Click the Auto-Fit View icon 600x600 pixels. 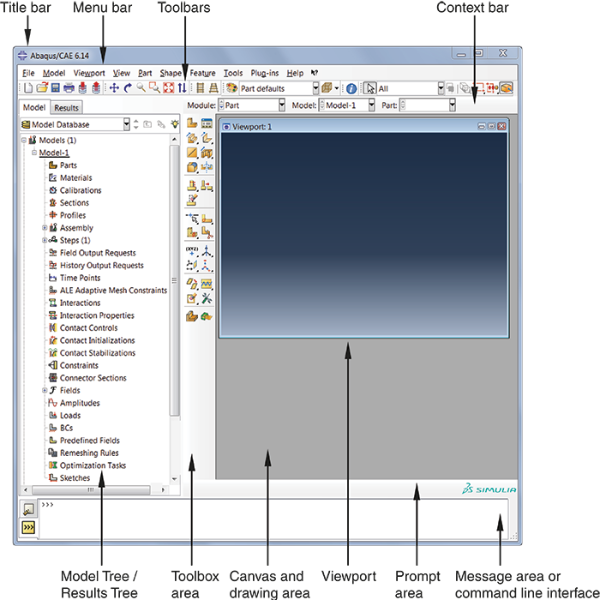coord(168,88)
